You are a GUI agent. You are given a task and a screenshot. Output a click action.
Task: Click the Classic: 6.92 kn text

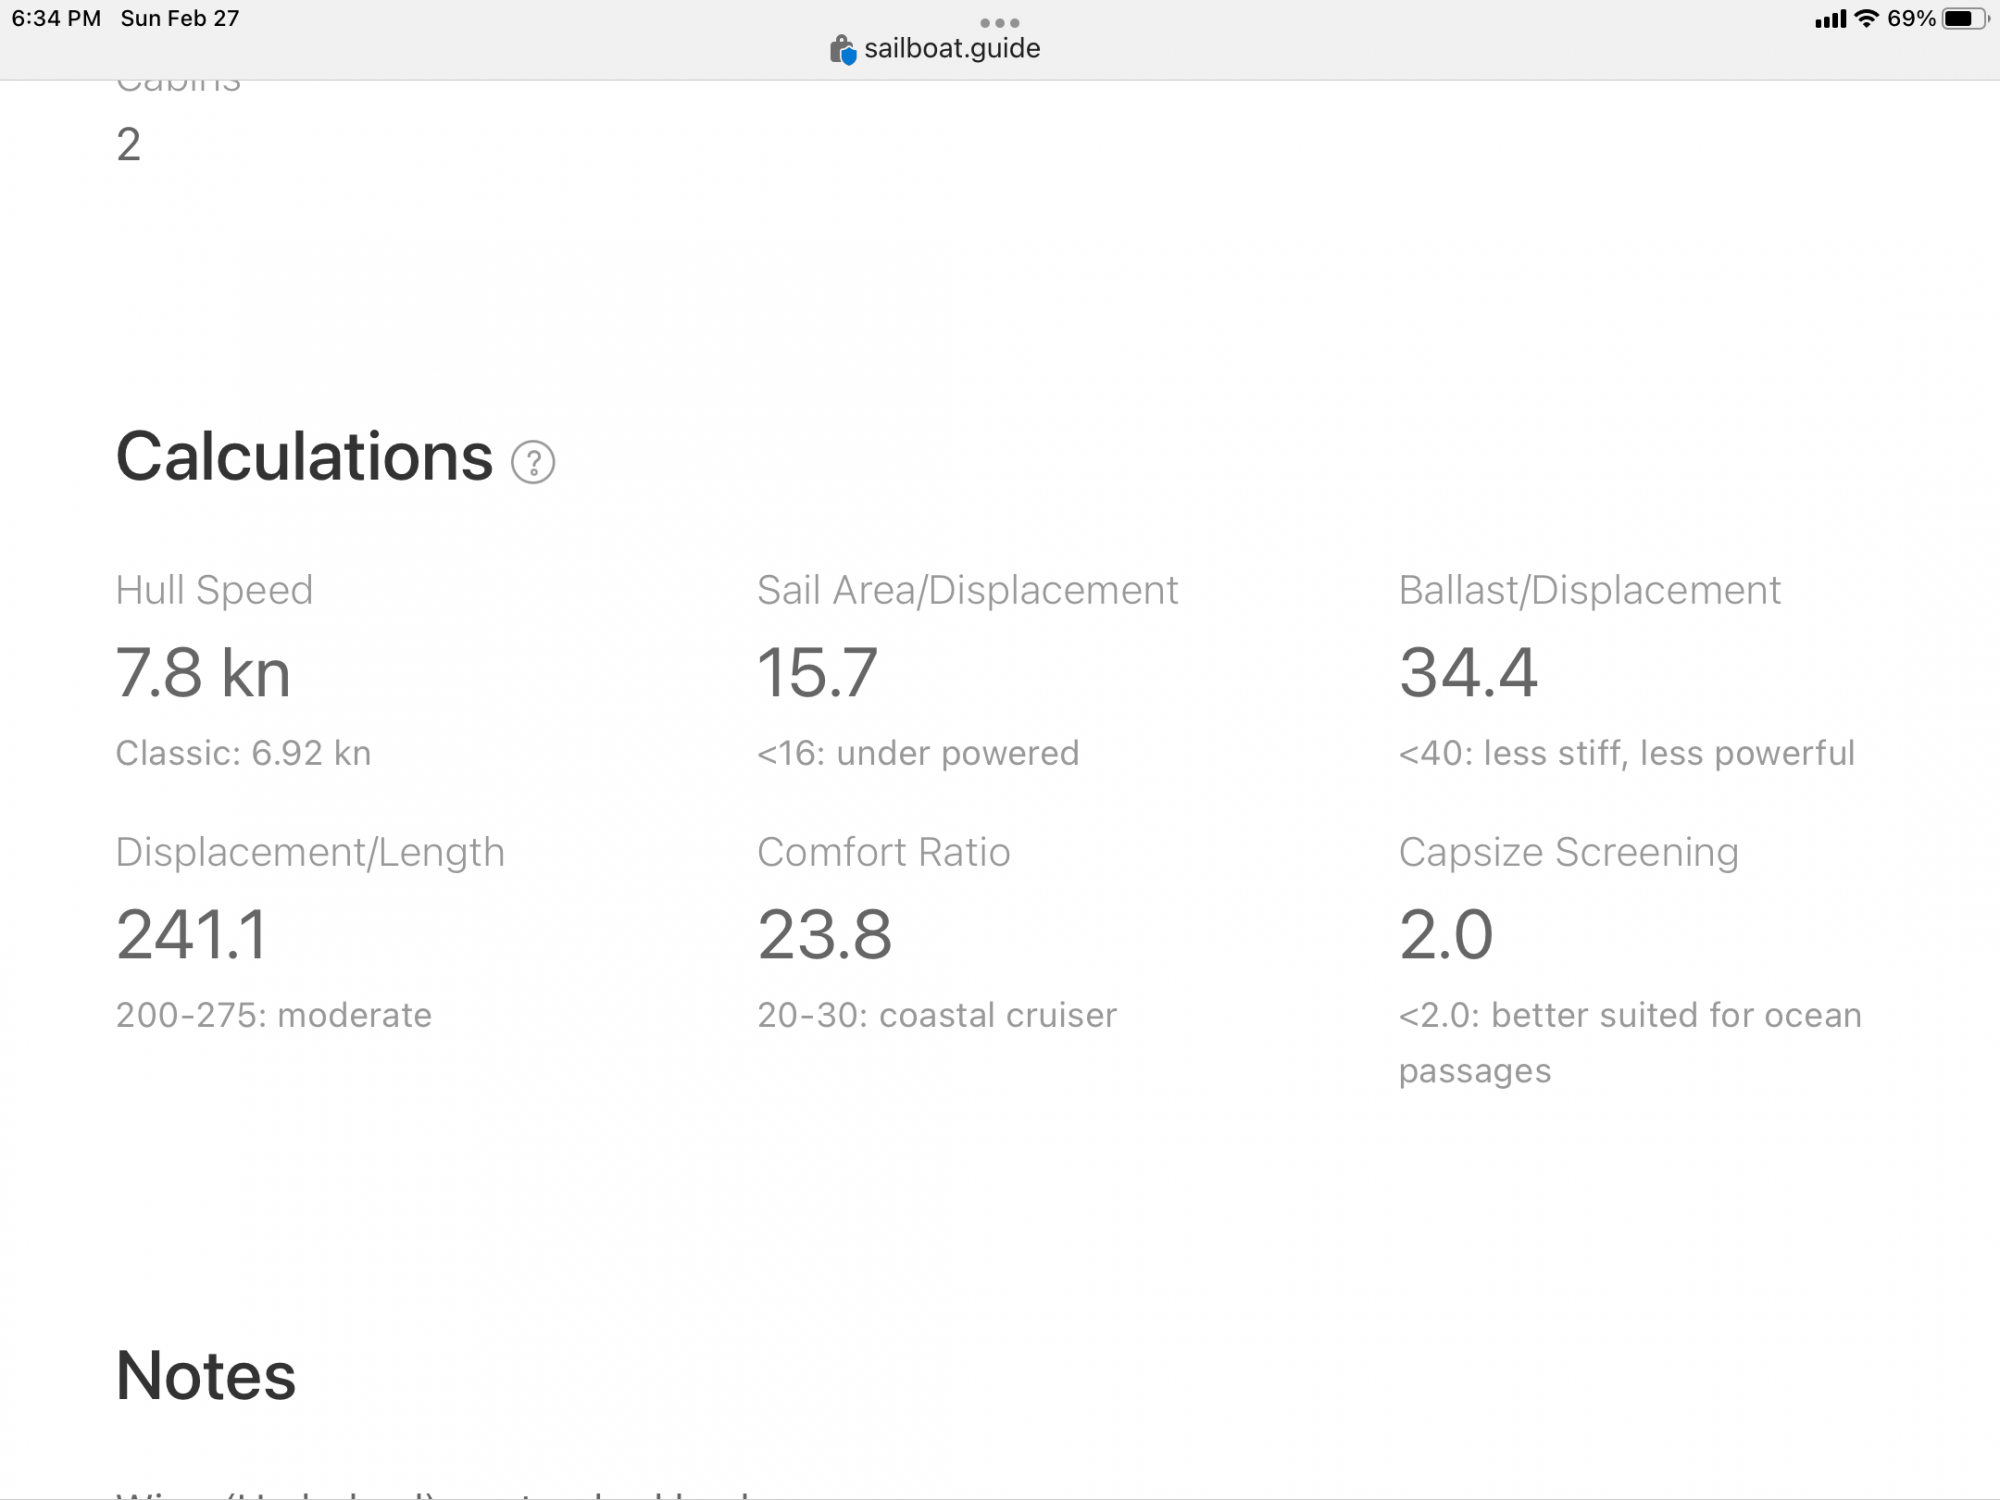243,753
